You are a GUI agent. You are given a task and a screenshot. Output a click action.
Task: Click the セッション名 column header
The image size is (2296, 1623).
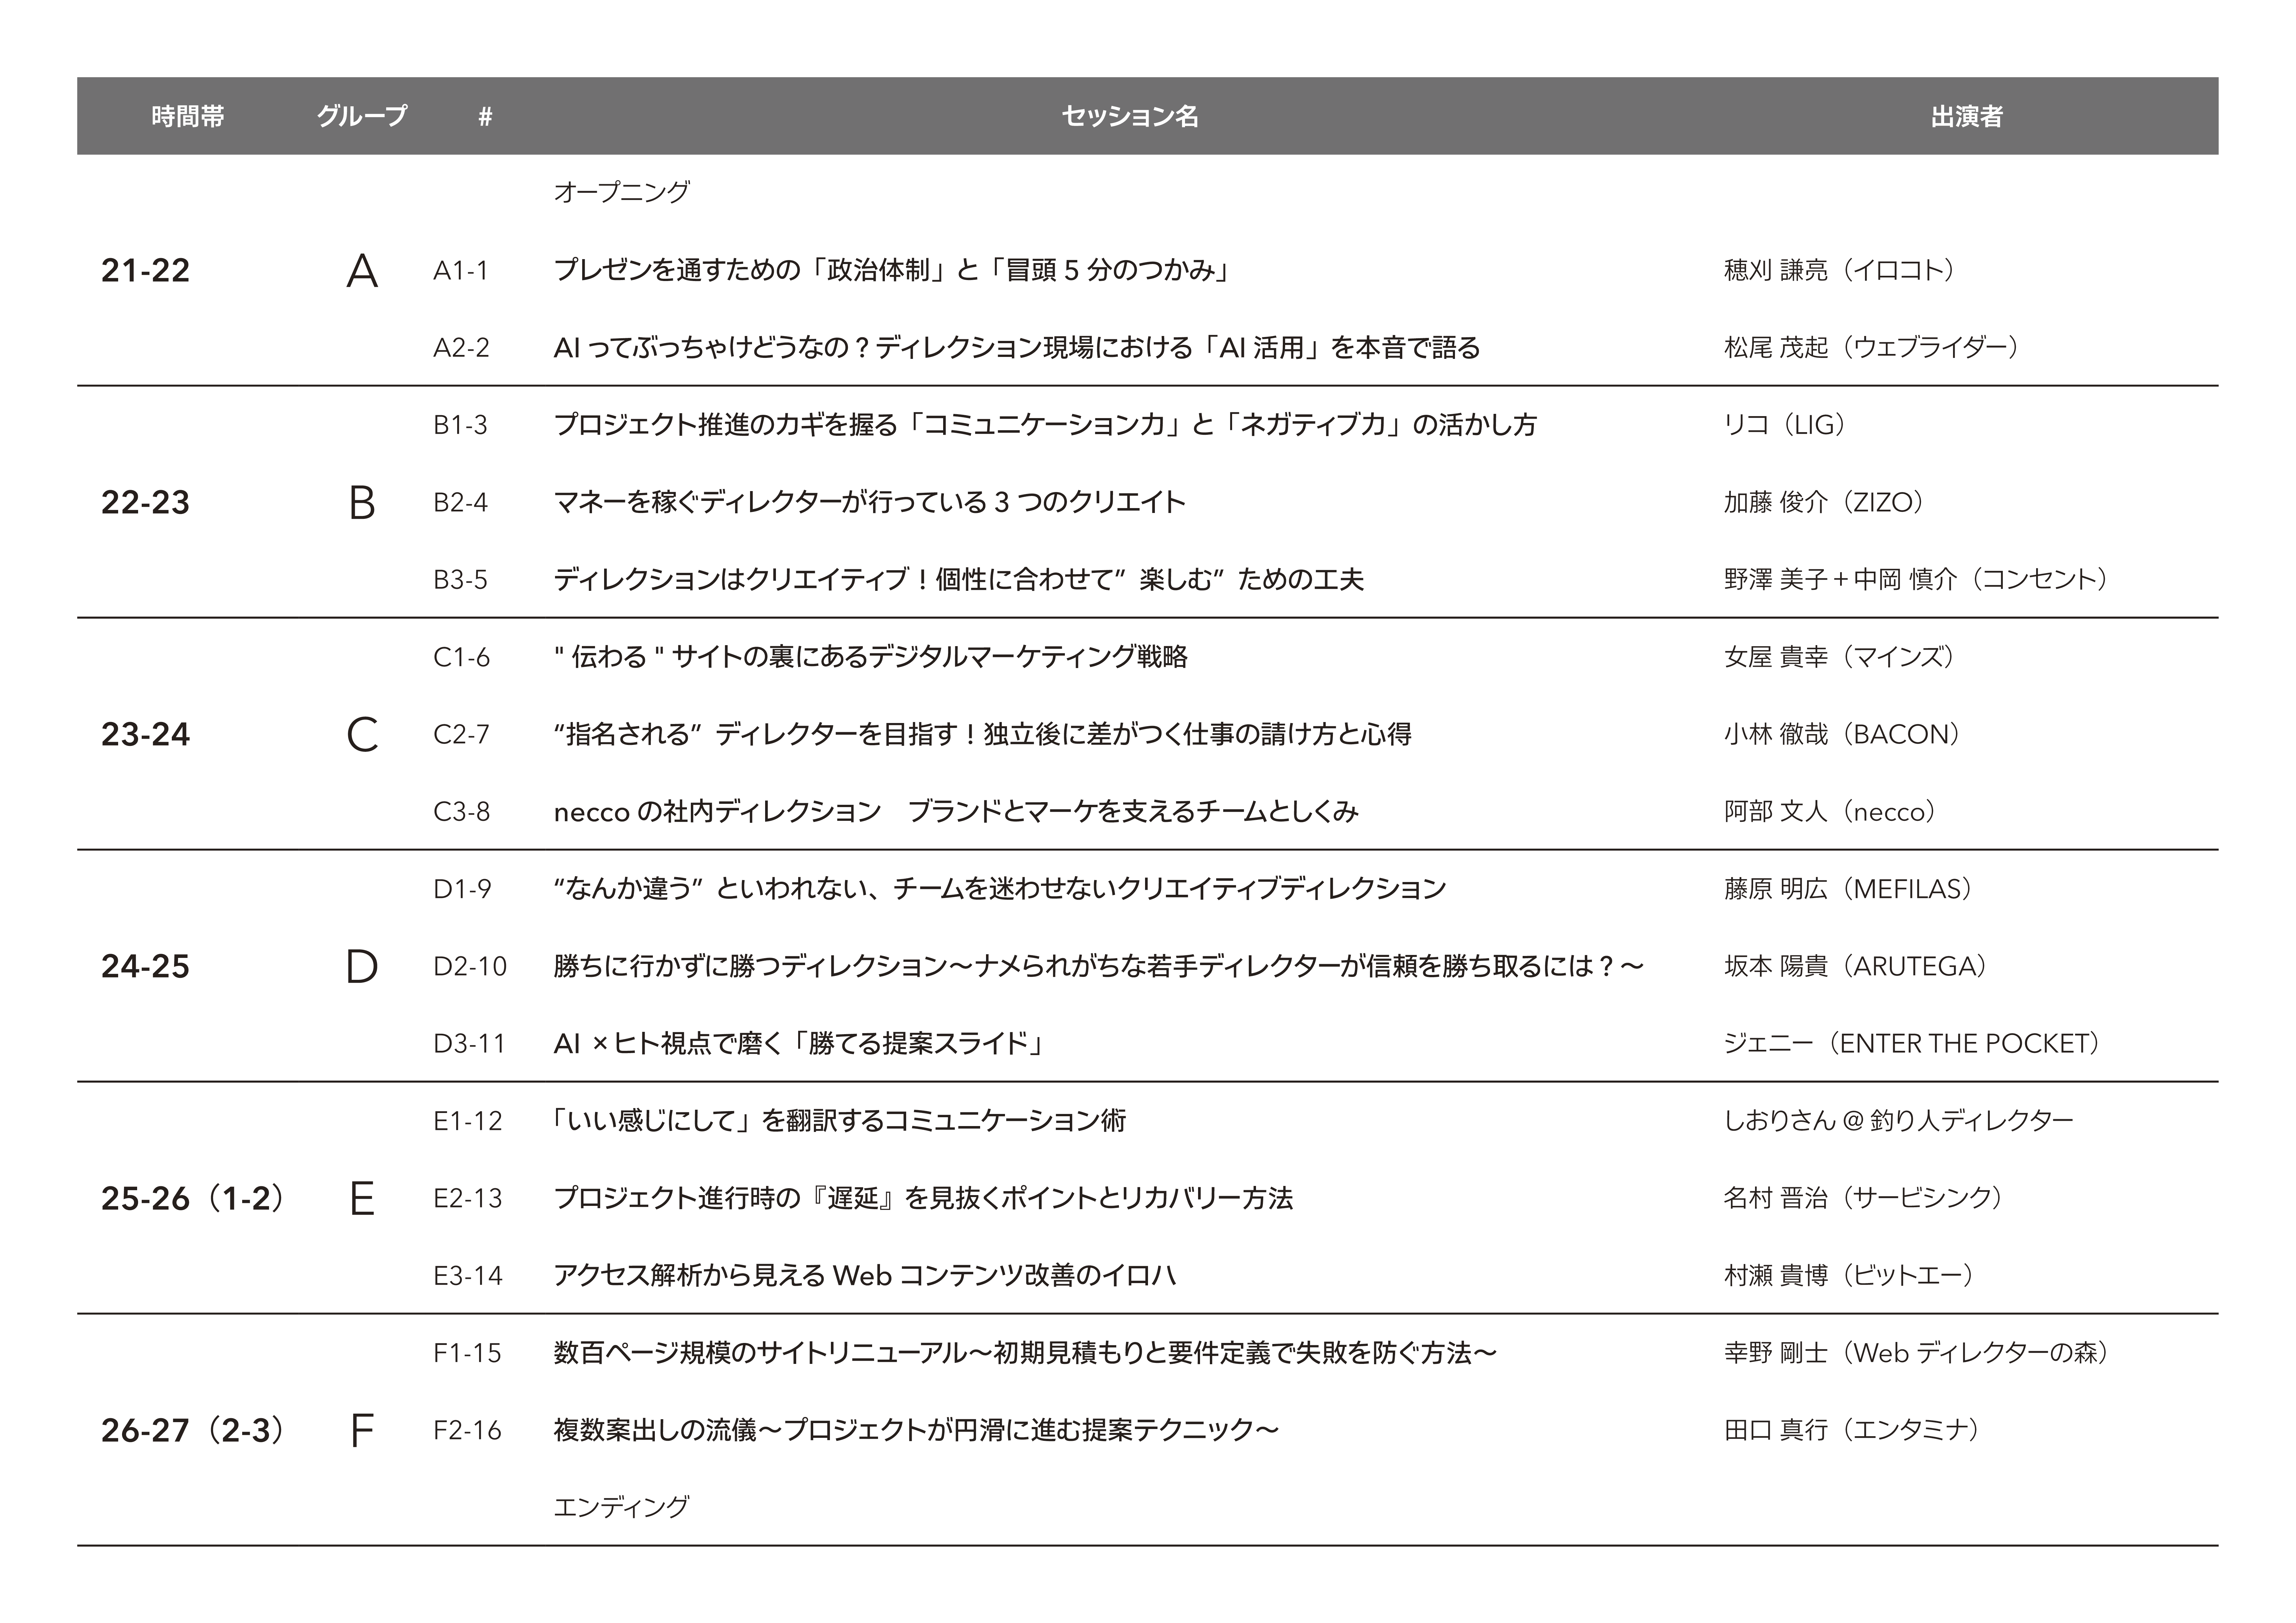pyautogui.click(x=1130, y=116)
